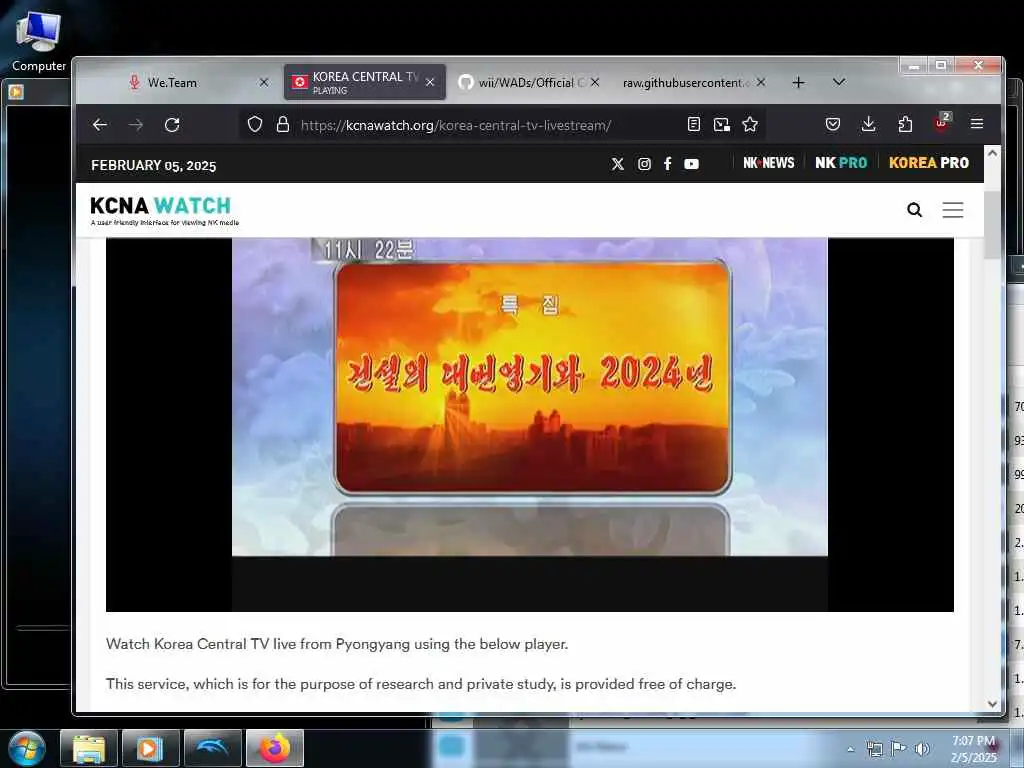The height and width of the screenshot is (768, 1024).
Task: Open the media player taskbar icon
Action: pos(150,748)
